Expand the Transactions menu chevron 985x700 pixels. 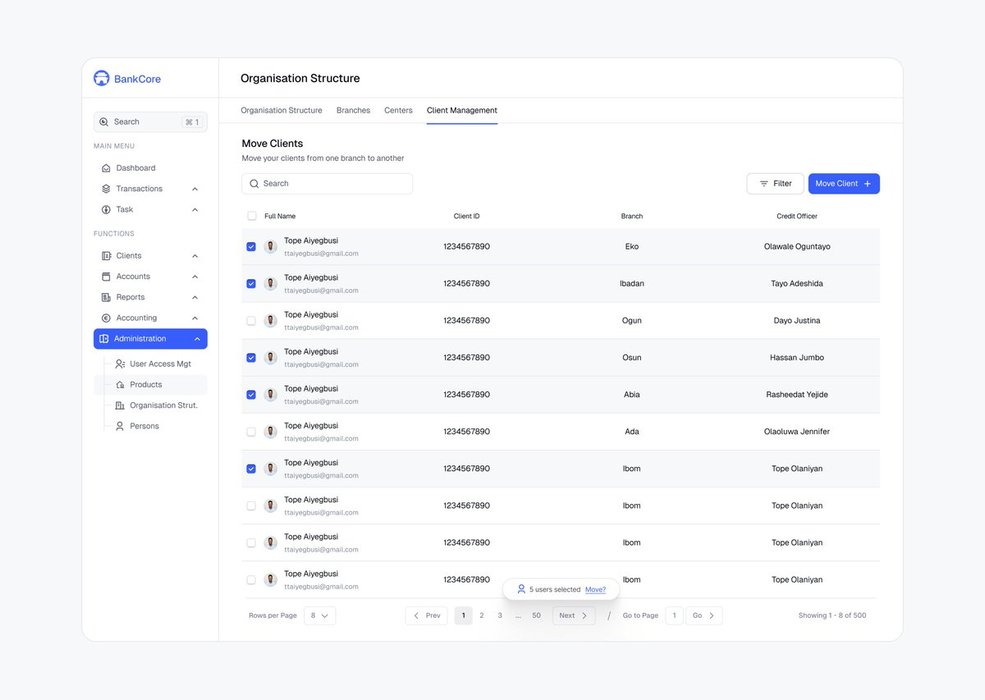click(195, 189)
